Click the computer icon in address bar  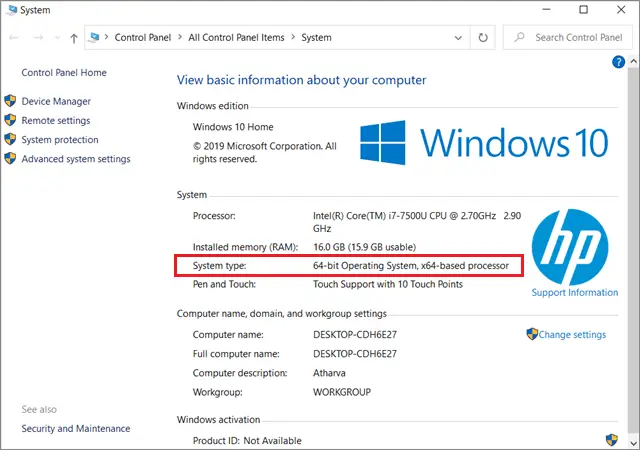click(94, 37)
